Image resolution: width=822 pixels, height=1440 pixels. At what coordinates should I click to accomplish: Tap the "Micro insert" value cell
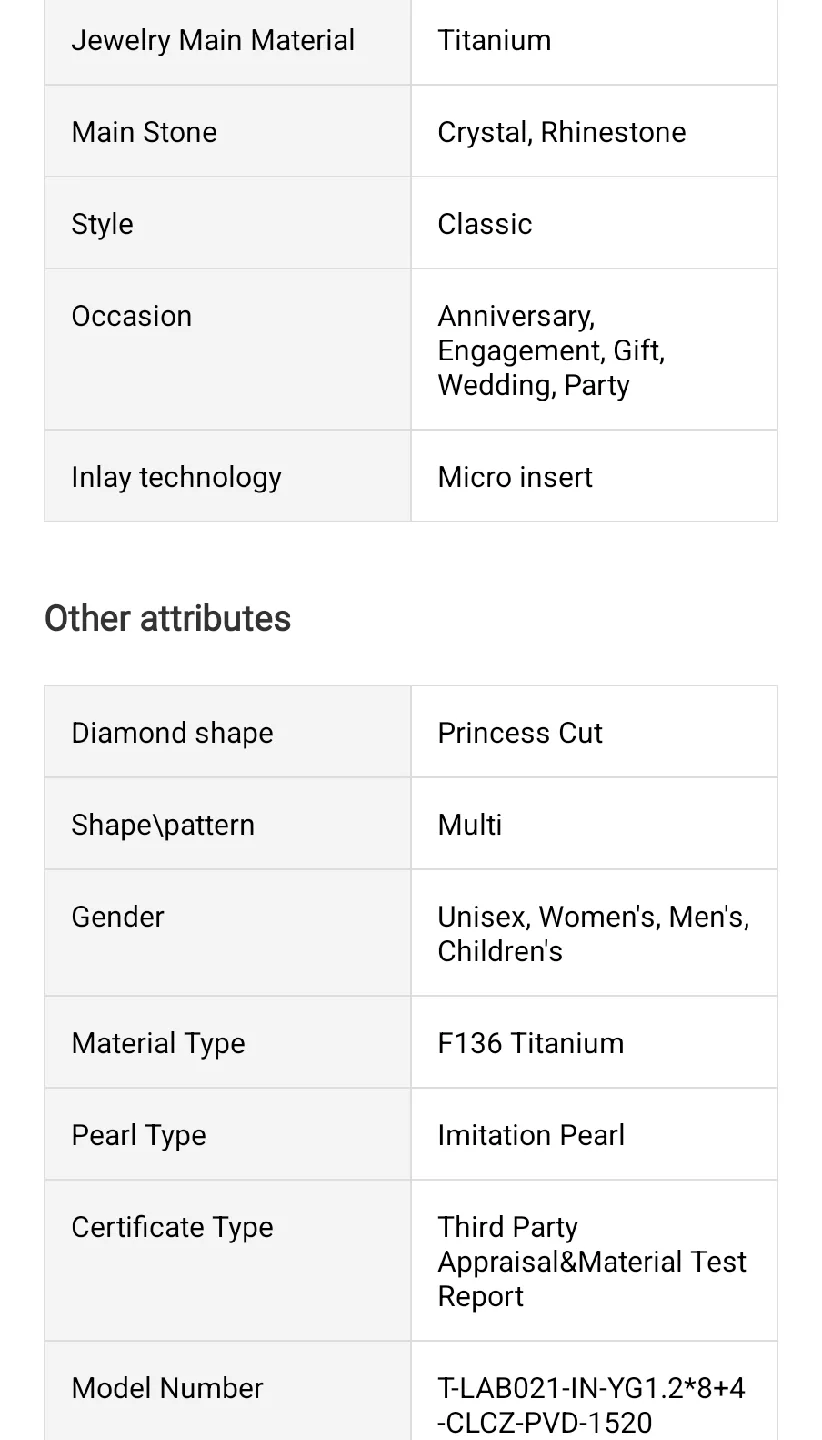pos(514,477)
